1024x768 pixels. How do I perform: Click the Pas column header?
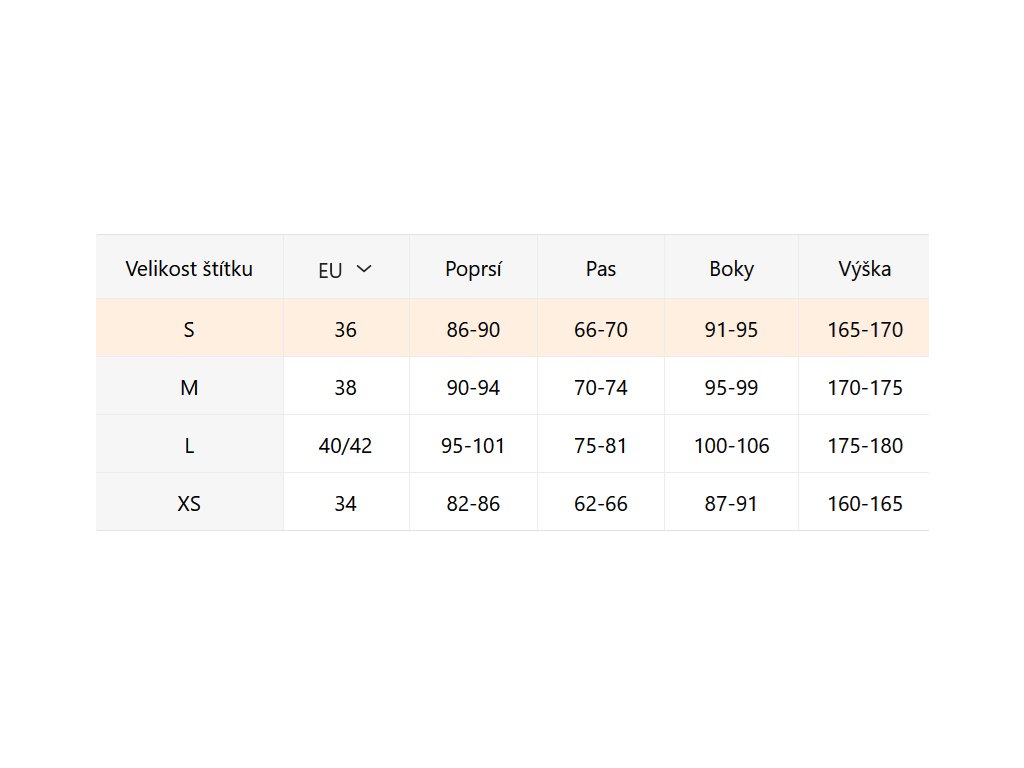click(x=601, y=269)
